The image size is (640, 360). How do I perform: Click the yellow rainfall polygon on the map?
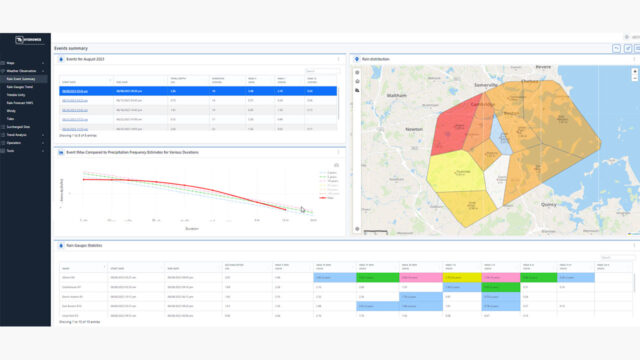[x=456, y=171]
